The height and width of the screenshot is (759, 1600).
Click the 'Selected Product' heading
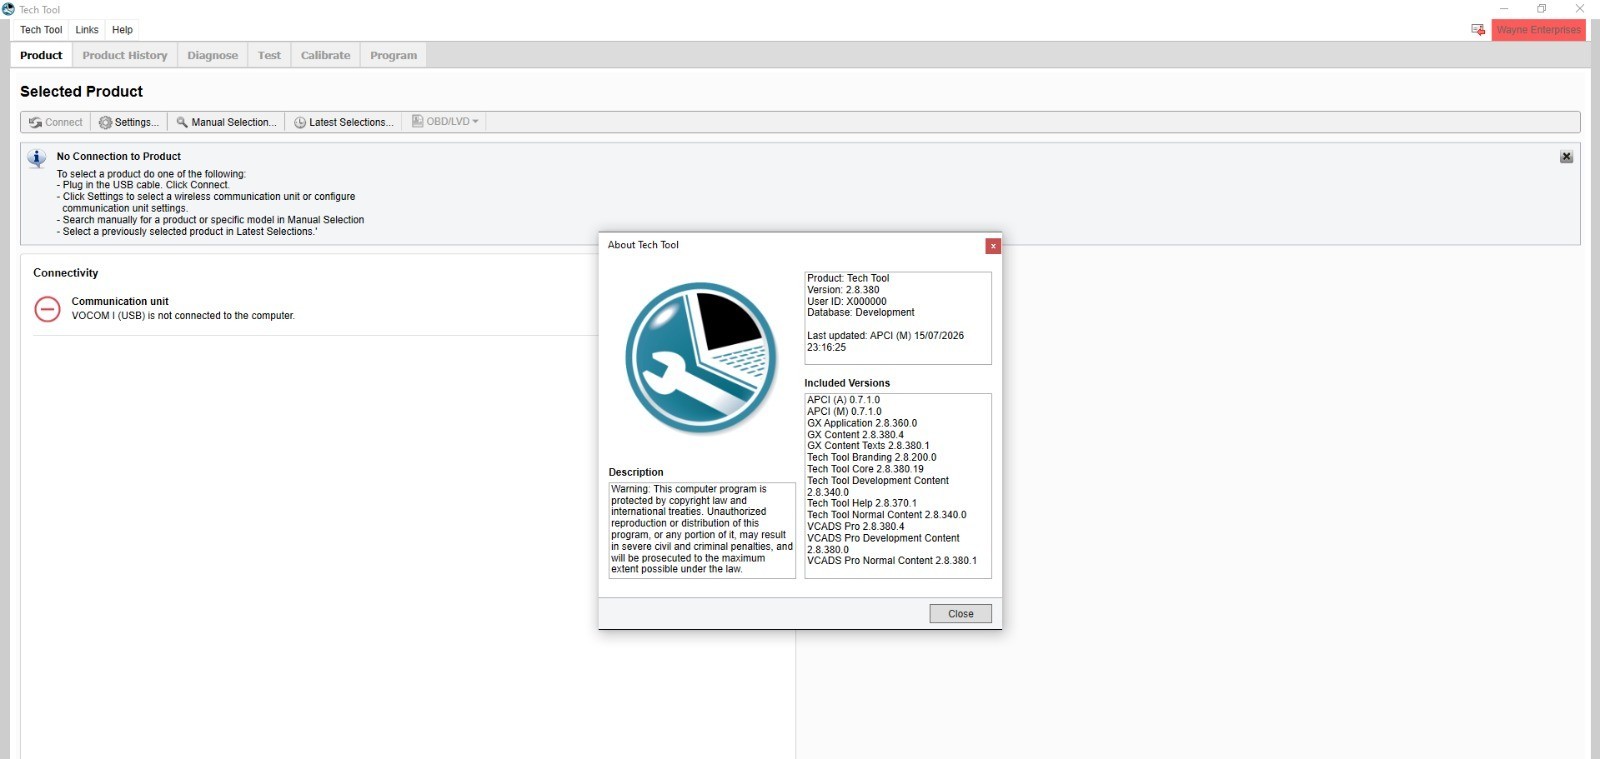tap(81, 91)
